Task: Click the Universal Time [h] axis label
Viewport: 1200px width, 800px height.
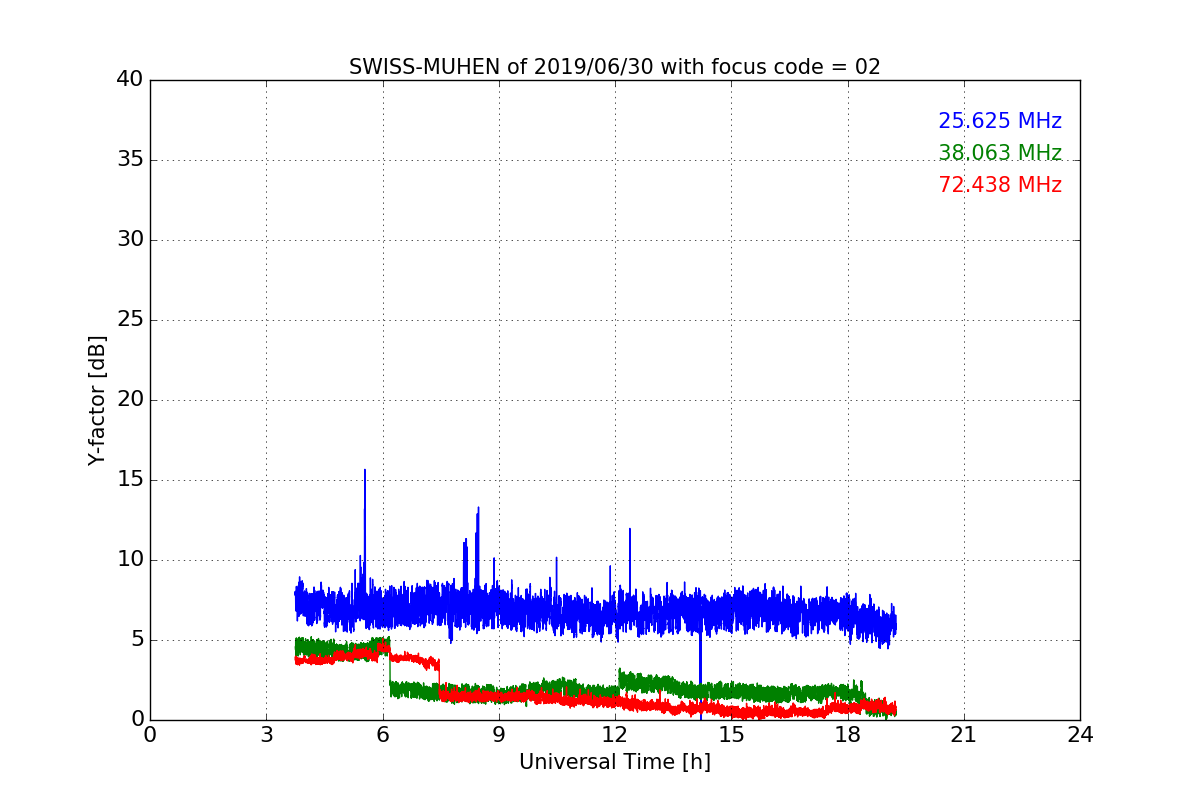Action: click(615, 762)
